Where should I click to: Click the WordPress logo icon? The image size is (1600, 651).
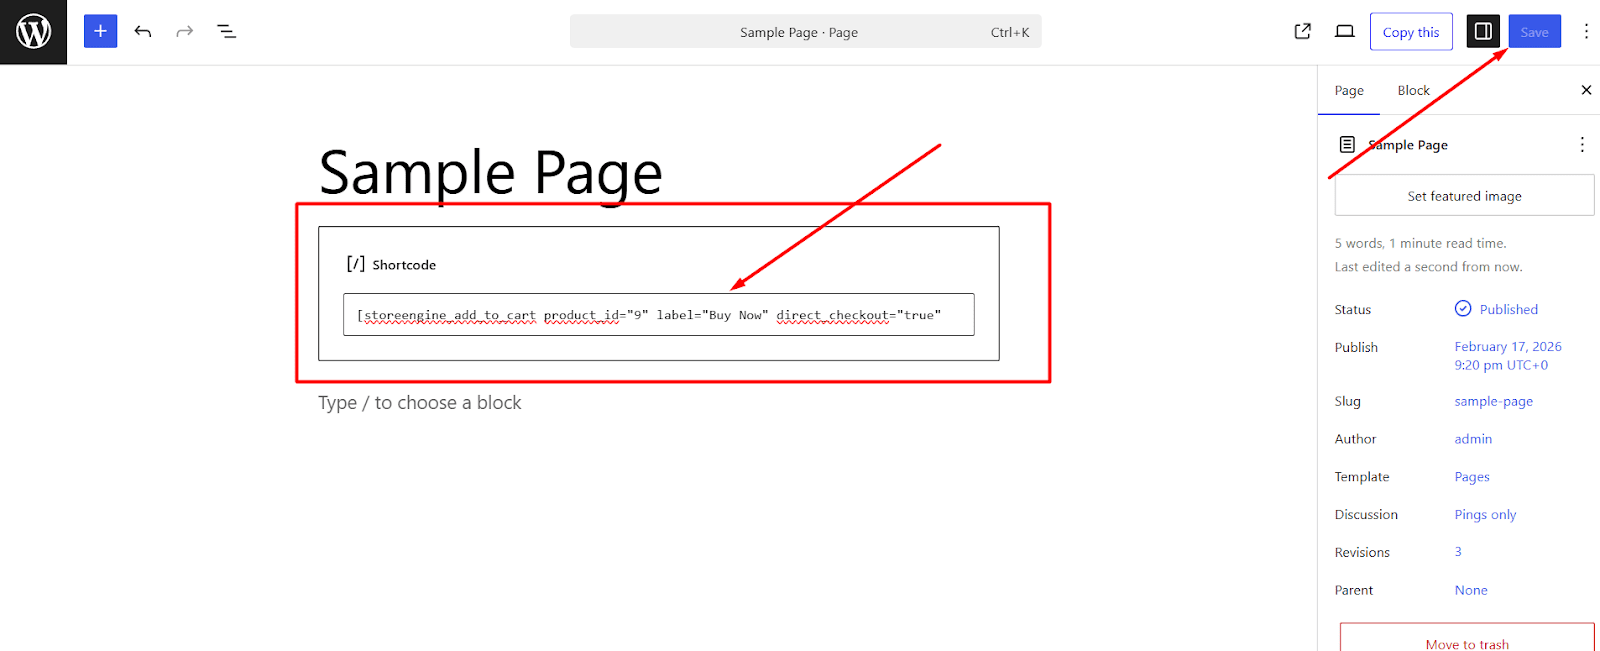[x=33, y=32]
